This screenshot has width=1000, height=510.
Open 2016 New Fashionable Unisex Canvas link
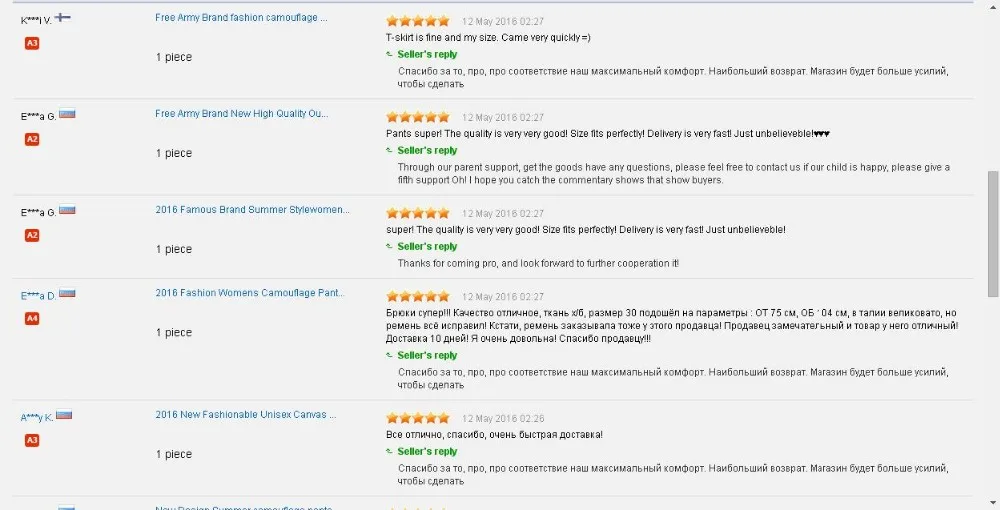coord(246,414)
